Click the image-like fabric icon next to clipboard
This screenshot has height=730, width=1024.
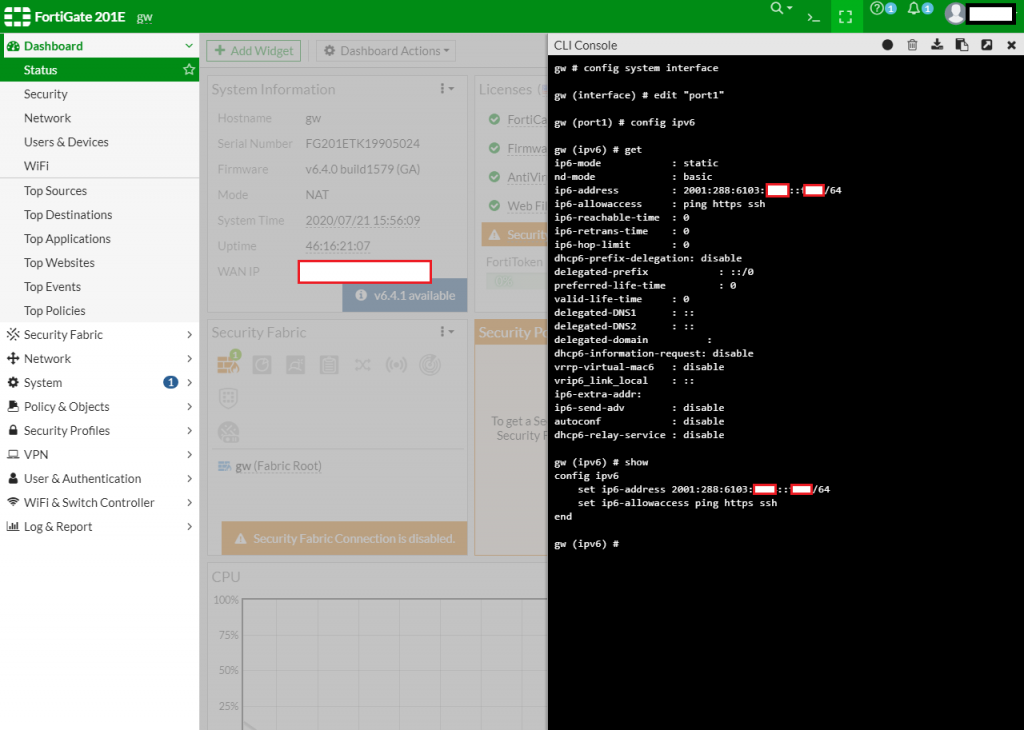(295, 364)
